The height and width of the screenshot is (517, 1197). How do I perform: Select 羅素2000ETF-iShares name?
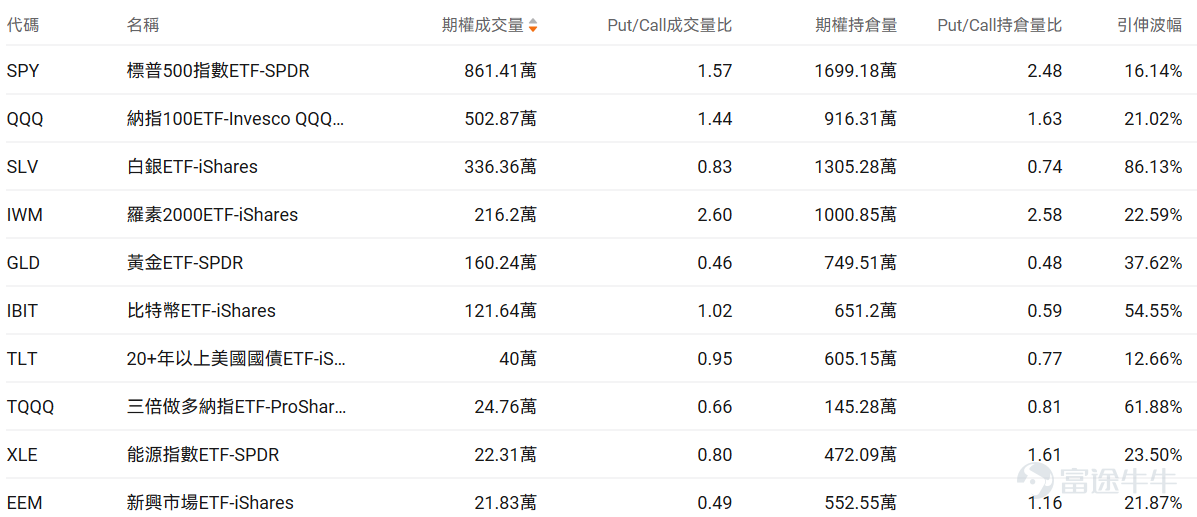tap(212, 215)
